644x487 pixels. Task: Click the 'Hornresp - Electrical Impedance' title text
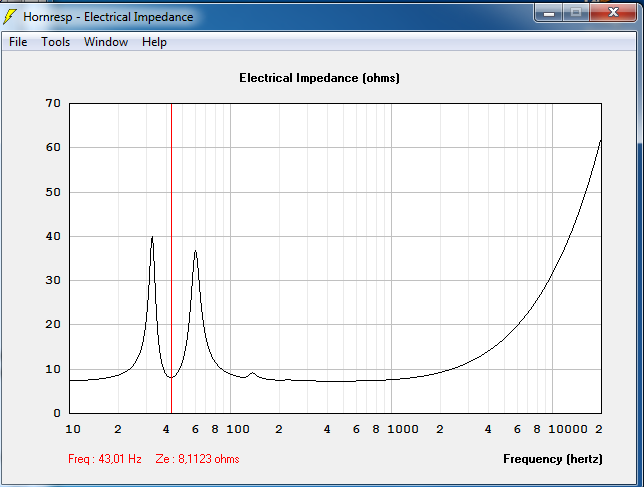click(x=108, y=17)
